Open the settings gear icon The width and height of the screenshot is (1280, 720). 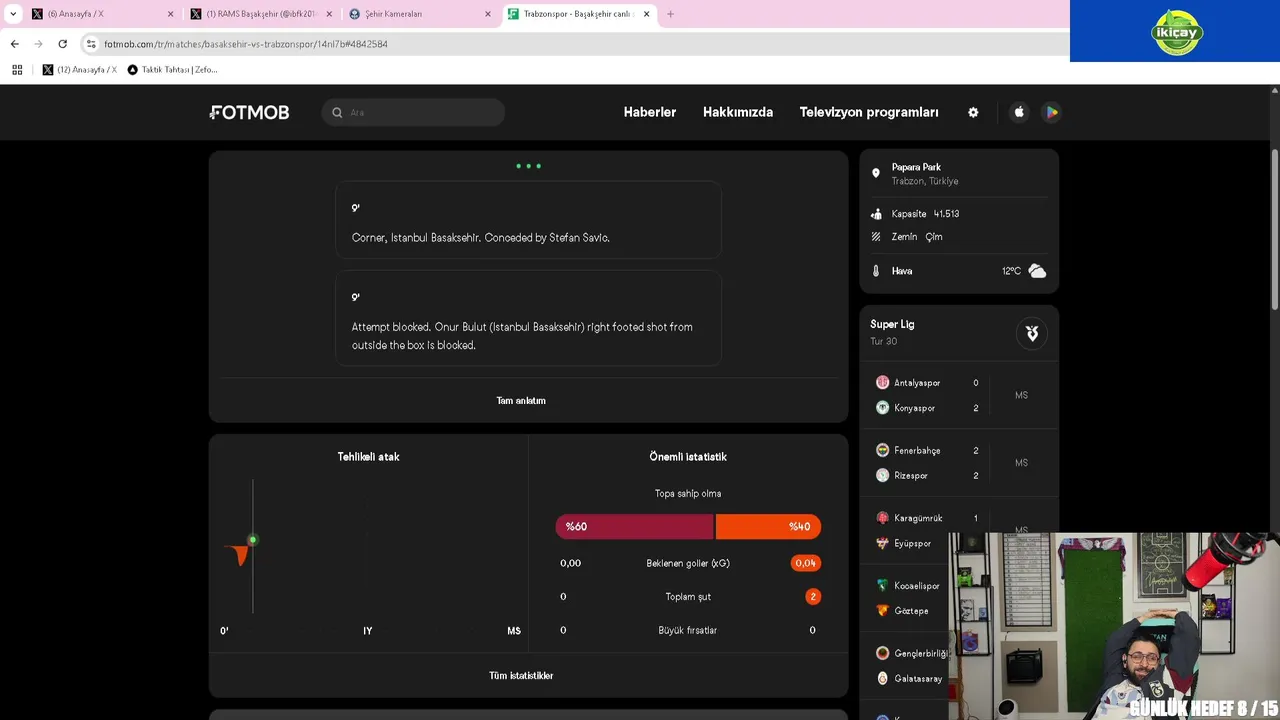click(973, 112)
